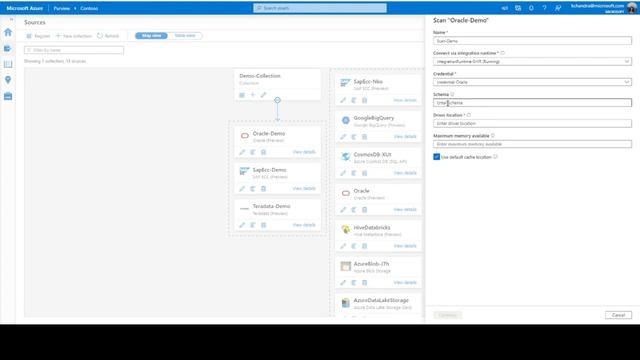640x360 pixels.
Task: Click info icon beside Driver location label
Action: point(469,115)
